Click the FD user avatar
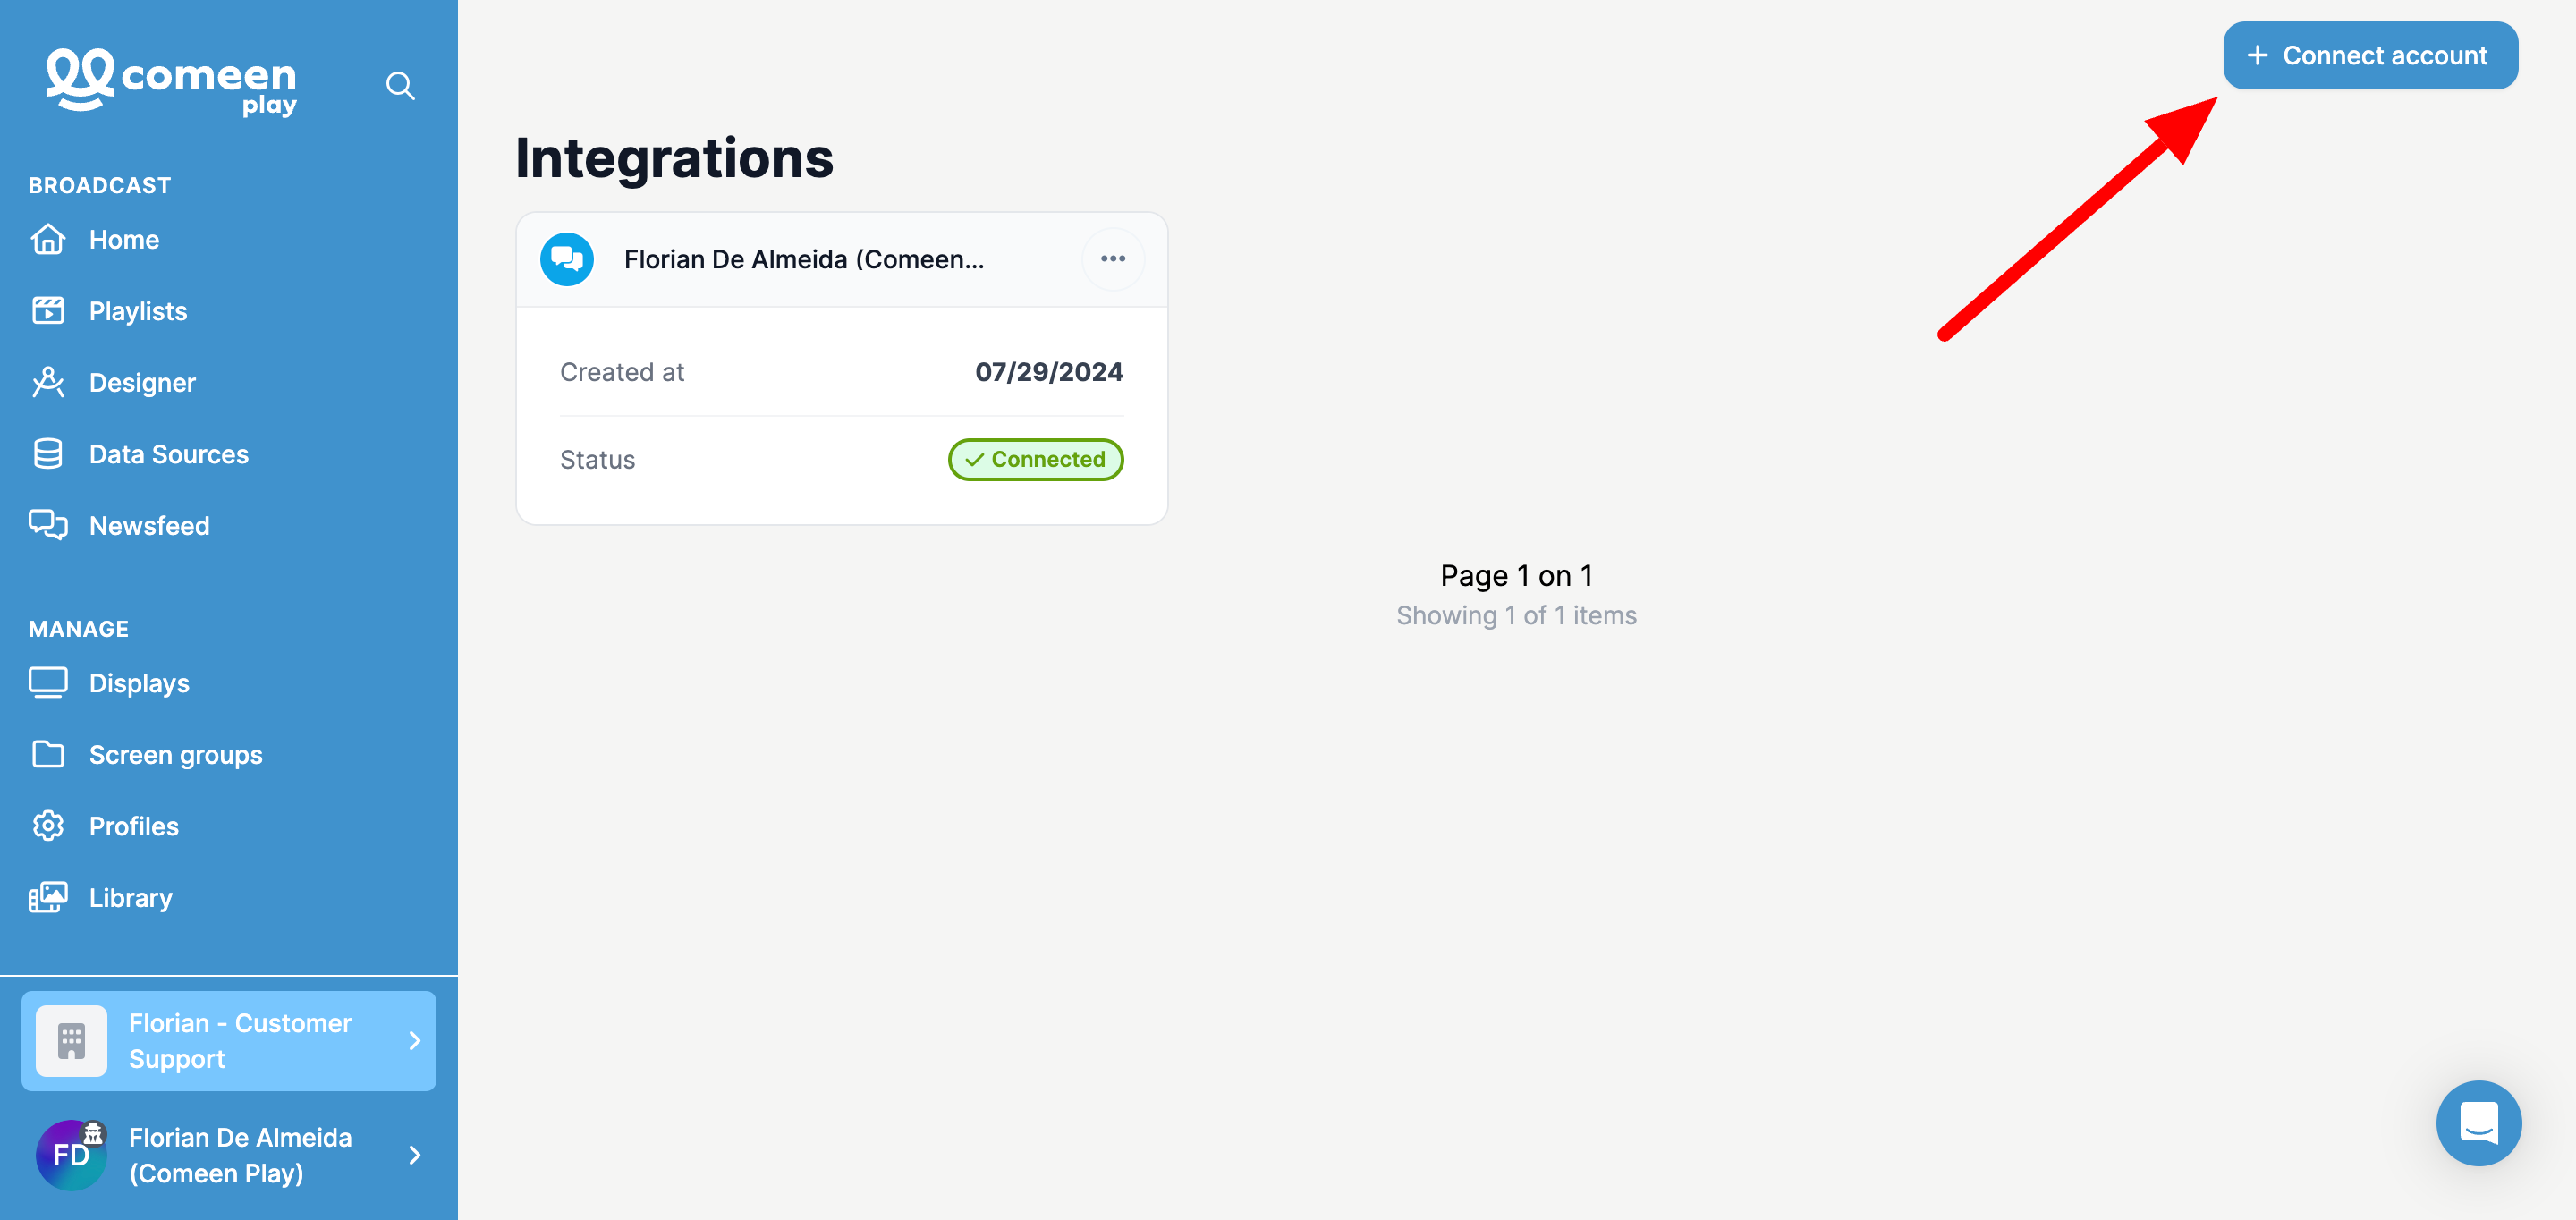 click(71, 1155)
